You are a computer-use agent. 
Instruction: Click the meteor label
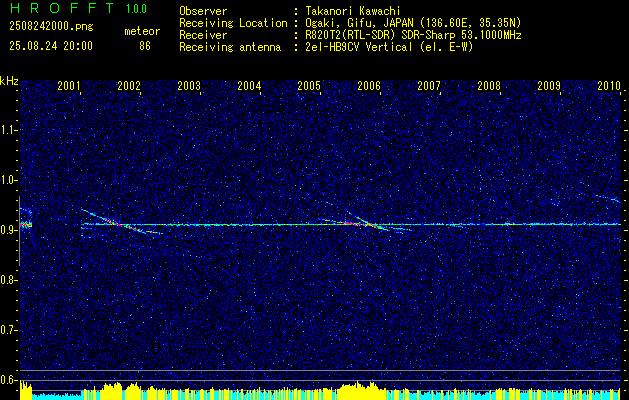pyautogui.click(x=142, y=31)
